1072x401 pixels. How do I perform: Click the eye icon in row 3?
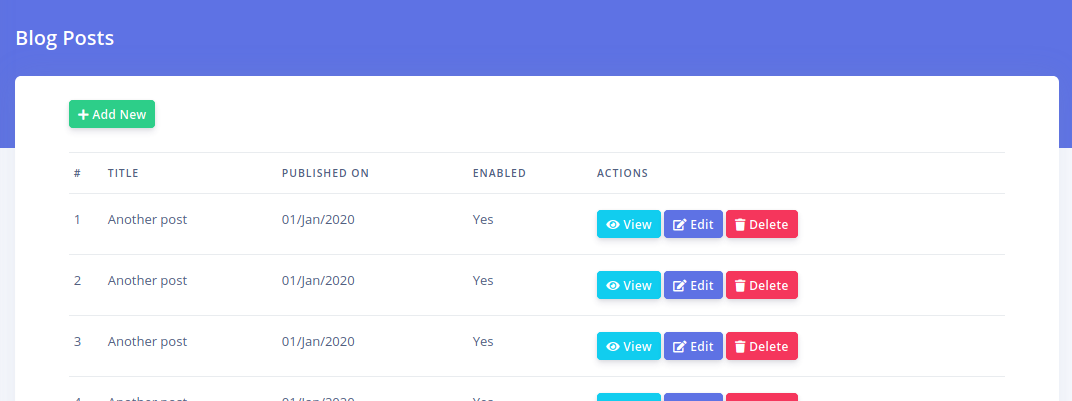pyautogui.click(x=613, y=347)
